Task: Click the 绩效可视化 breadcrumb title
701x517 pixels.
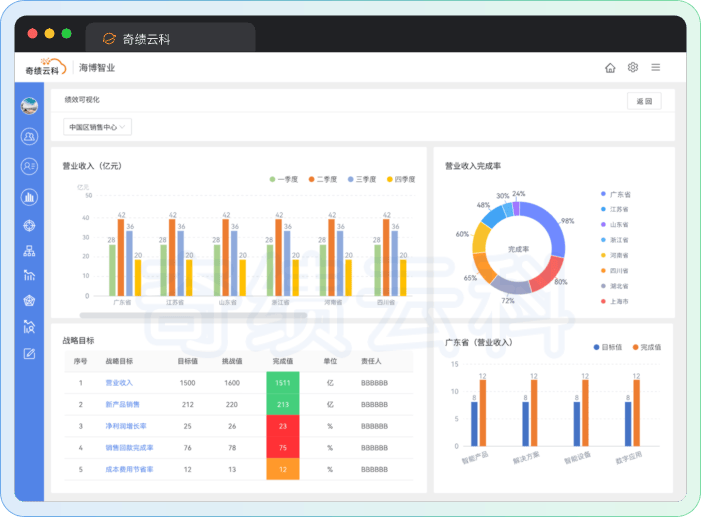Action: 82,100
